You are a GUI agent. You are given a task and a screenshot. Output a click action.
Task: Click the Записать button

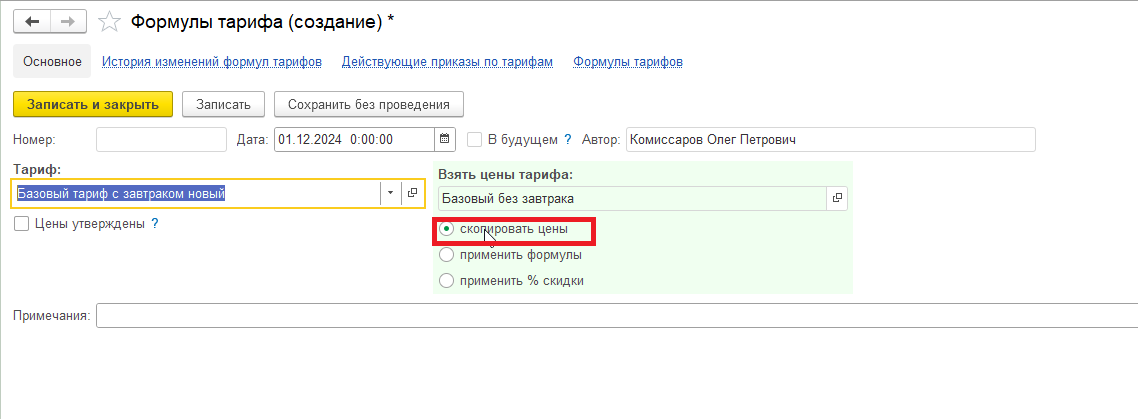[x=224, y=104]
